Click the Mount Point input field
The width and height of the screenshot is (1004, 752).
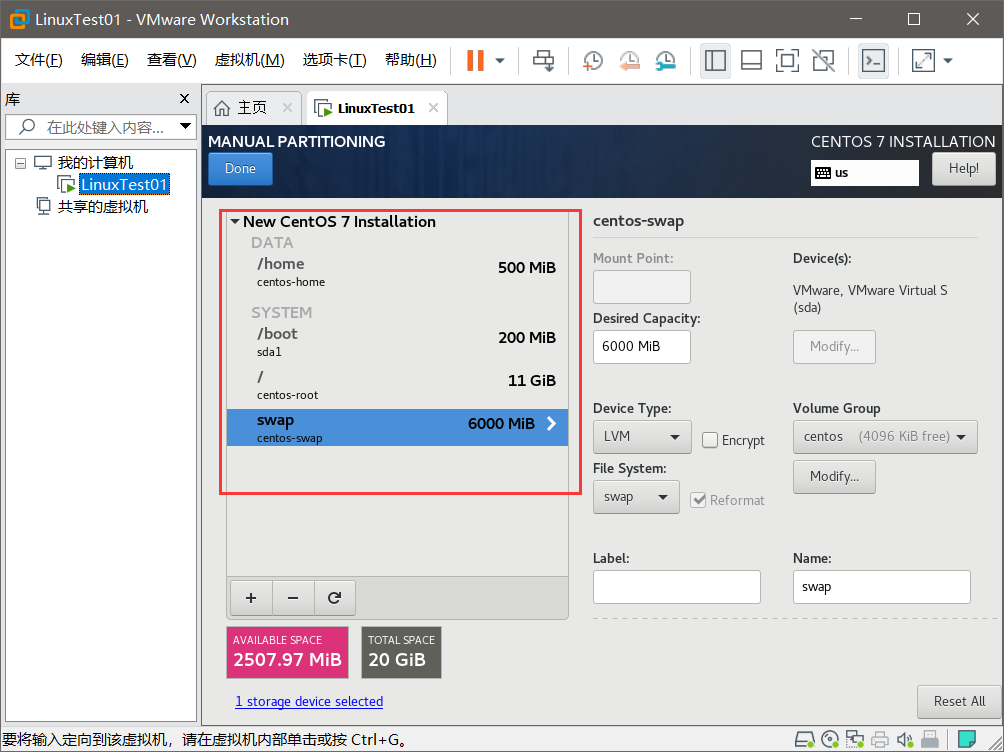click(642, 287)
